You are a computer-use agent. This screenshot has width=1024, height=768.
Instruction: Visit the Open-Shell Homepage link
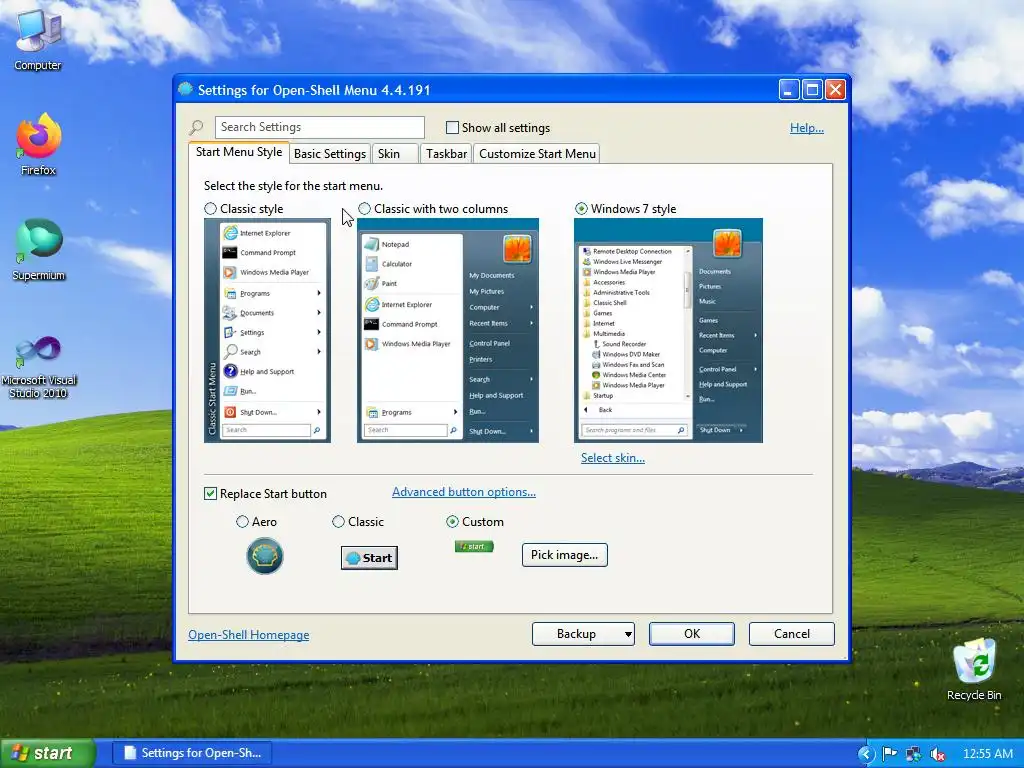(249, 635)
